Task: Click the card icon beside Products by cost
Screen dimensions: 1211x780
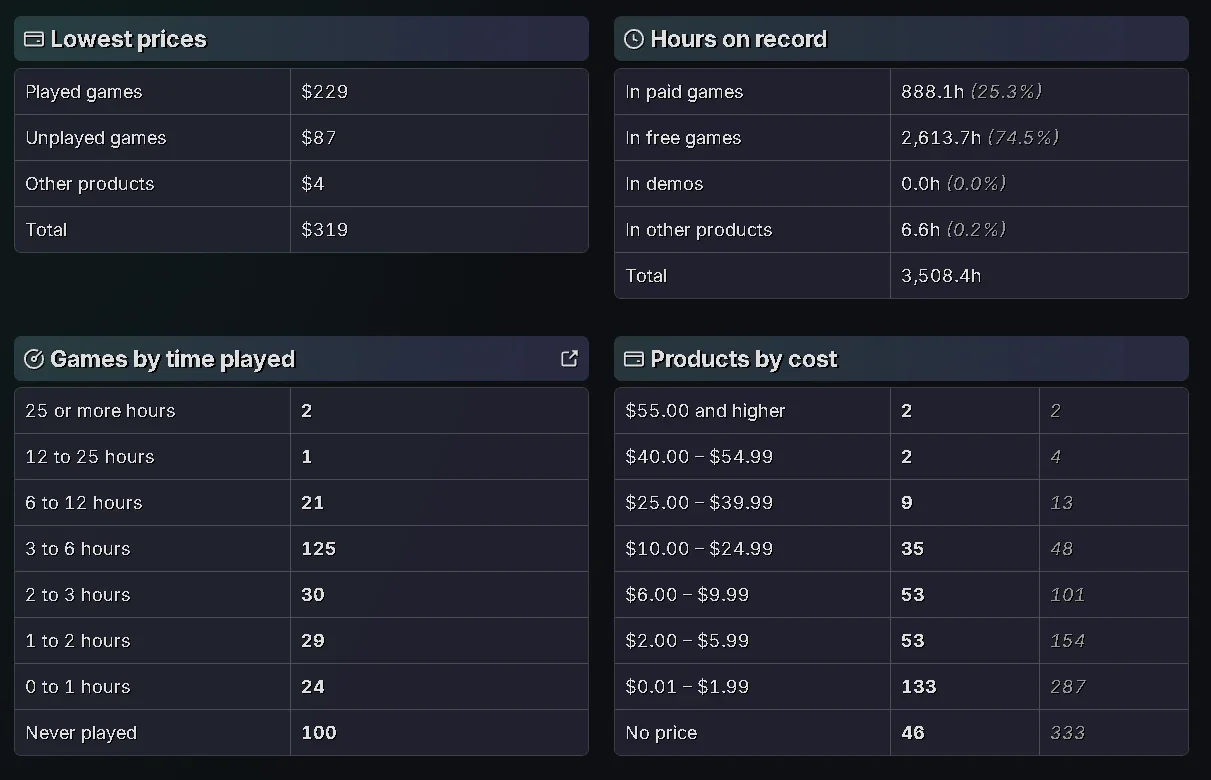Action: tap(633, 359)
